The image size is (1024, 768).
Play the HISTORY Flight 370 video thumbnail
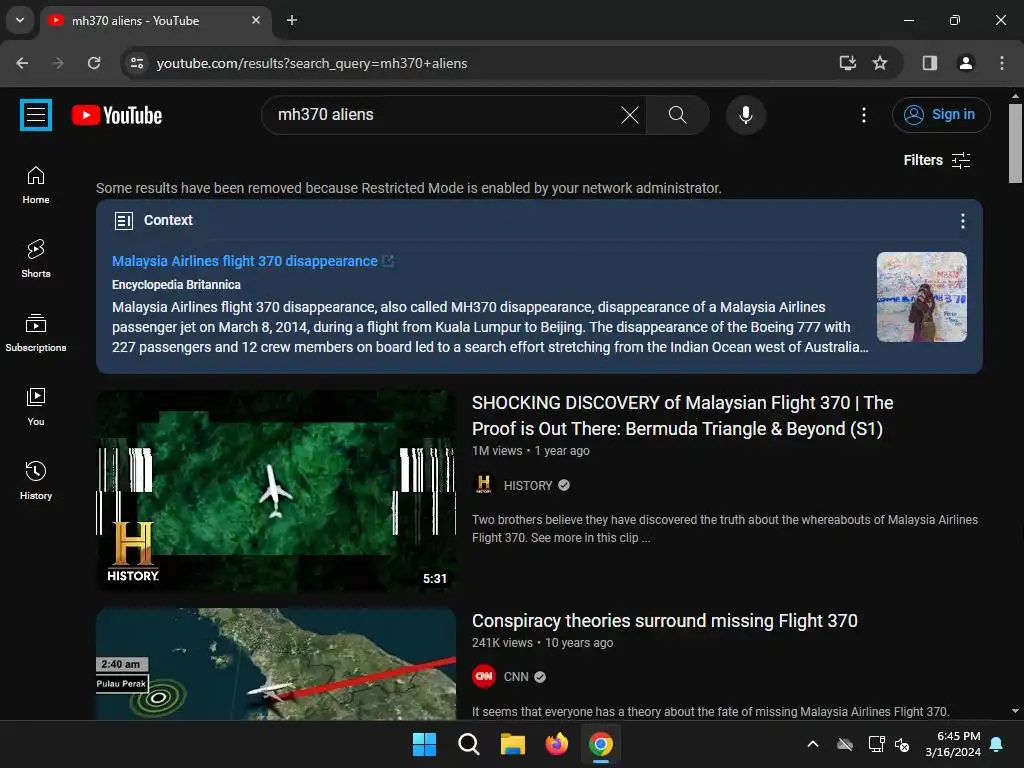(276, 491)
